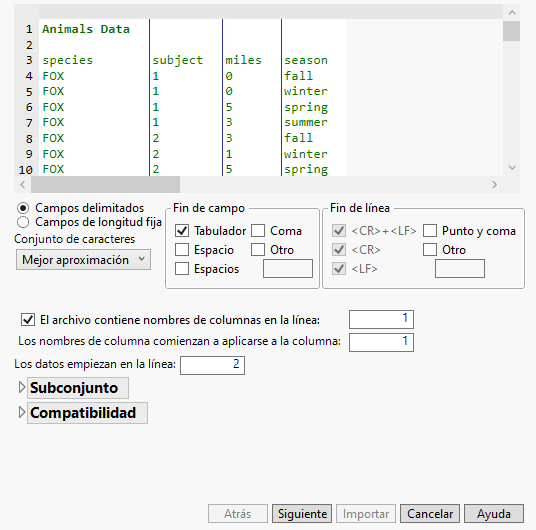Image resolution: width=536 pixels, height=530 pixels.
Task: Click the Siguiente button
Action: pyautogui.click(x=302, y=514)
